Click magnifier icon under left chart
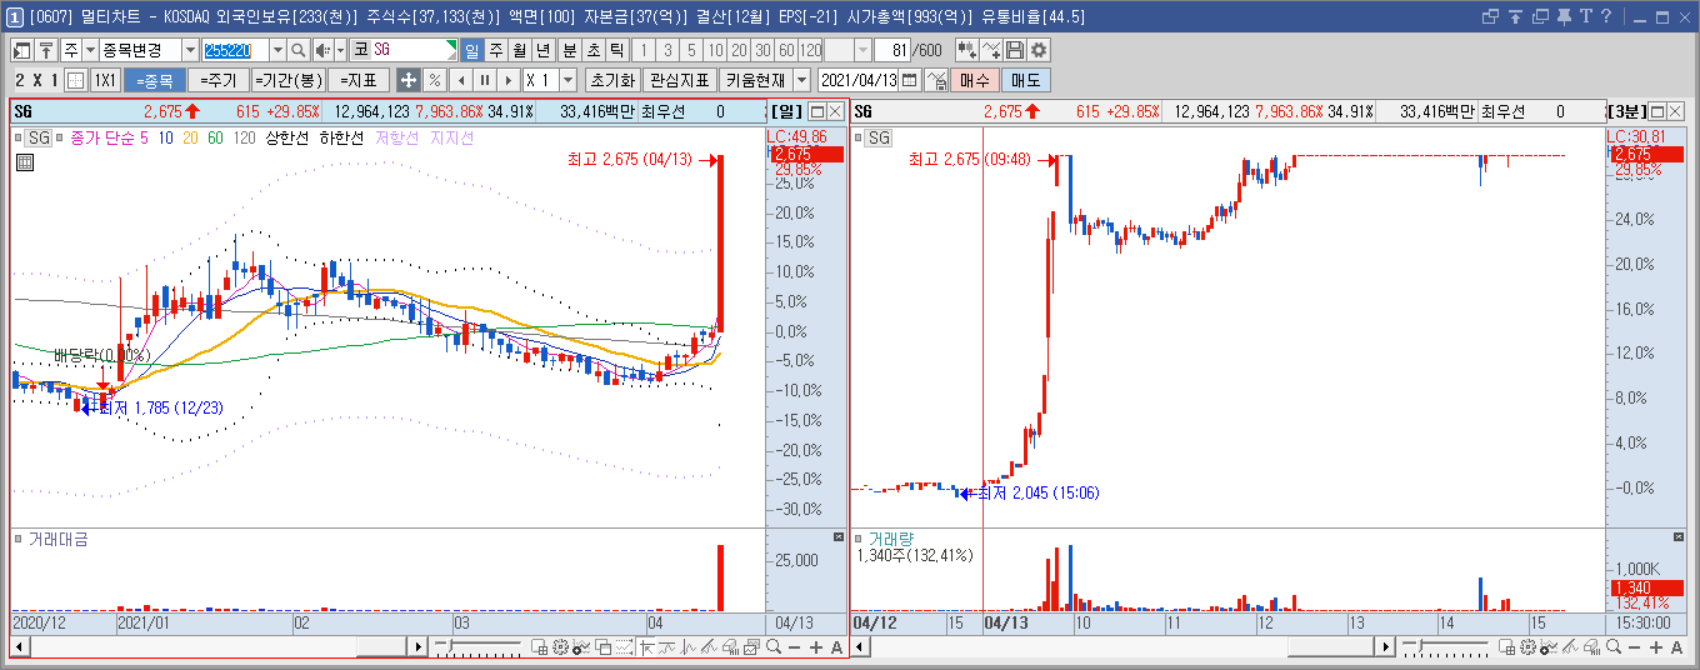The height and width of the screenshot is (670, 1700). [x=774, y=648]
